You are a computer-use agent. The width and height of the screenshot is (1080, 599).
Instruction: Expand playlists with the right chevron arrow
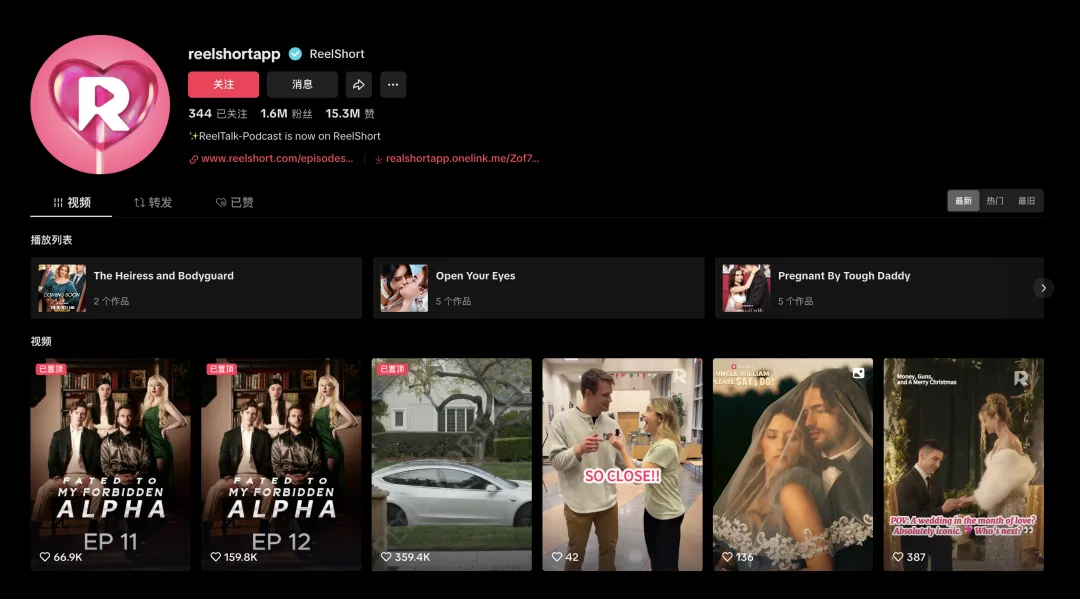tap(1043, 288)
